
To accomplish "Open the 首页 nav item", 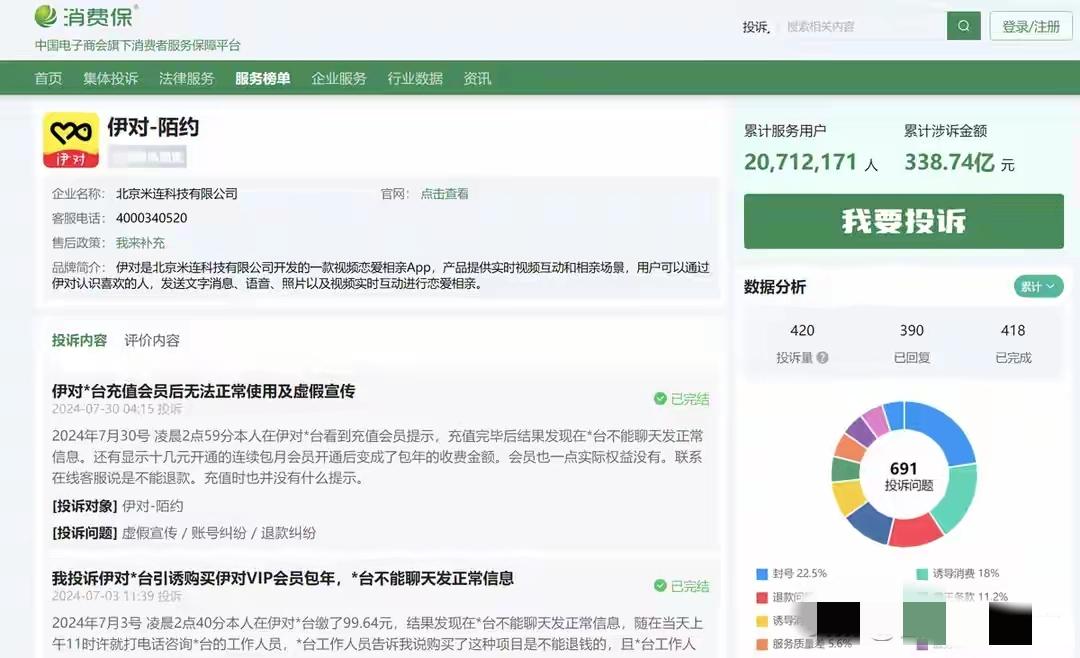I will pyautogui.click(x=48, y=79).
